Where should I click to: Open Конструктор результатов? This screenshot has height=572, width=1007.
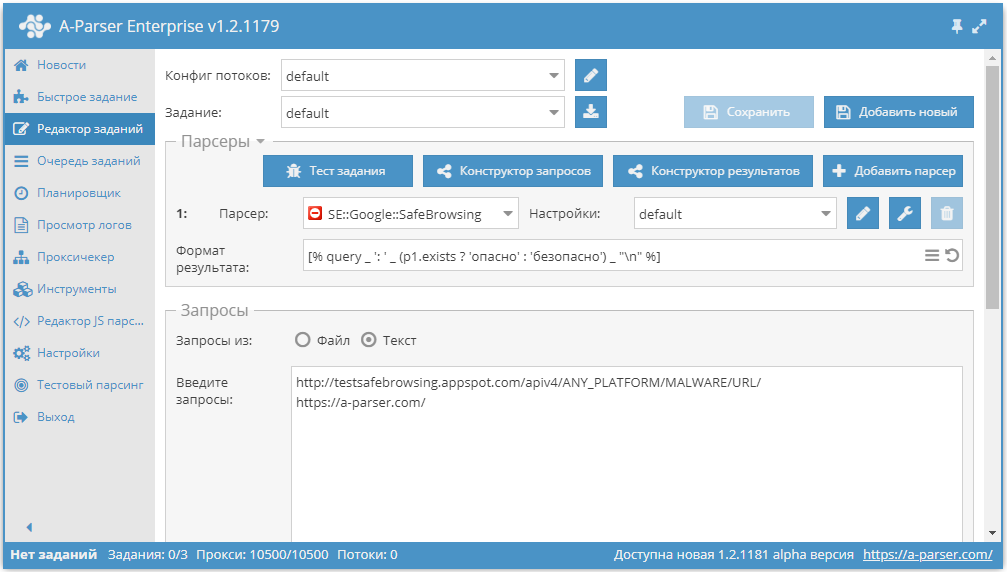(x=713, y=171)
